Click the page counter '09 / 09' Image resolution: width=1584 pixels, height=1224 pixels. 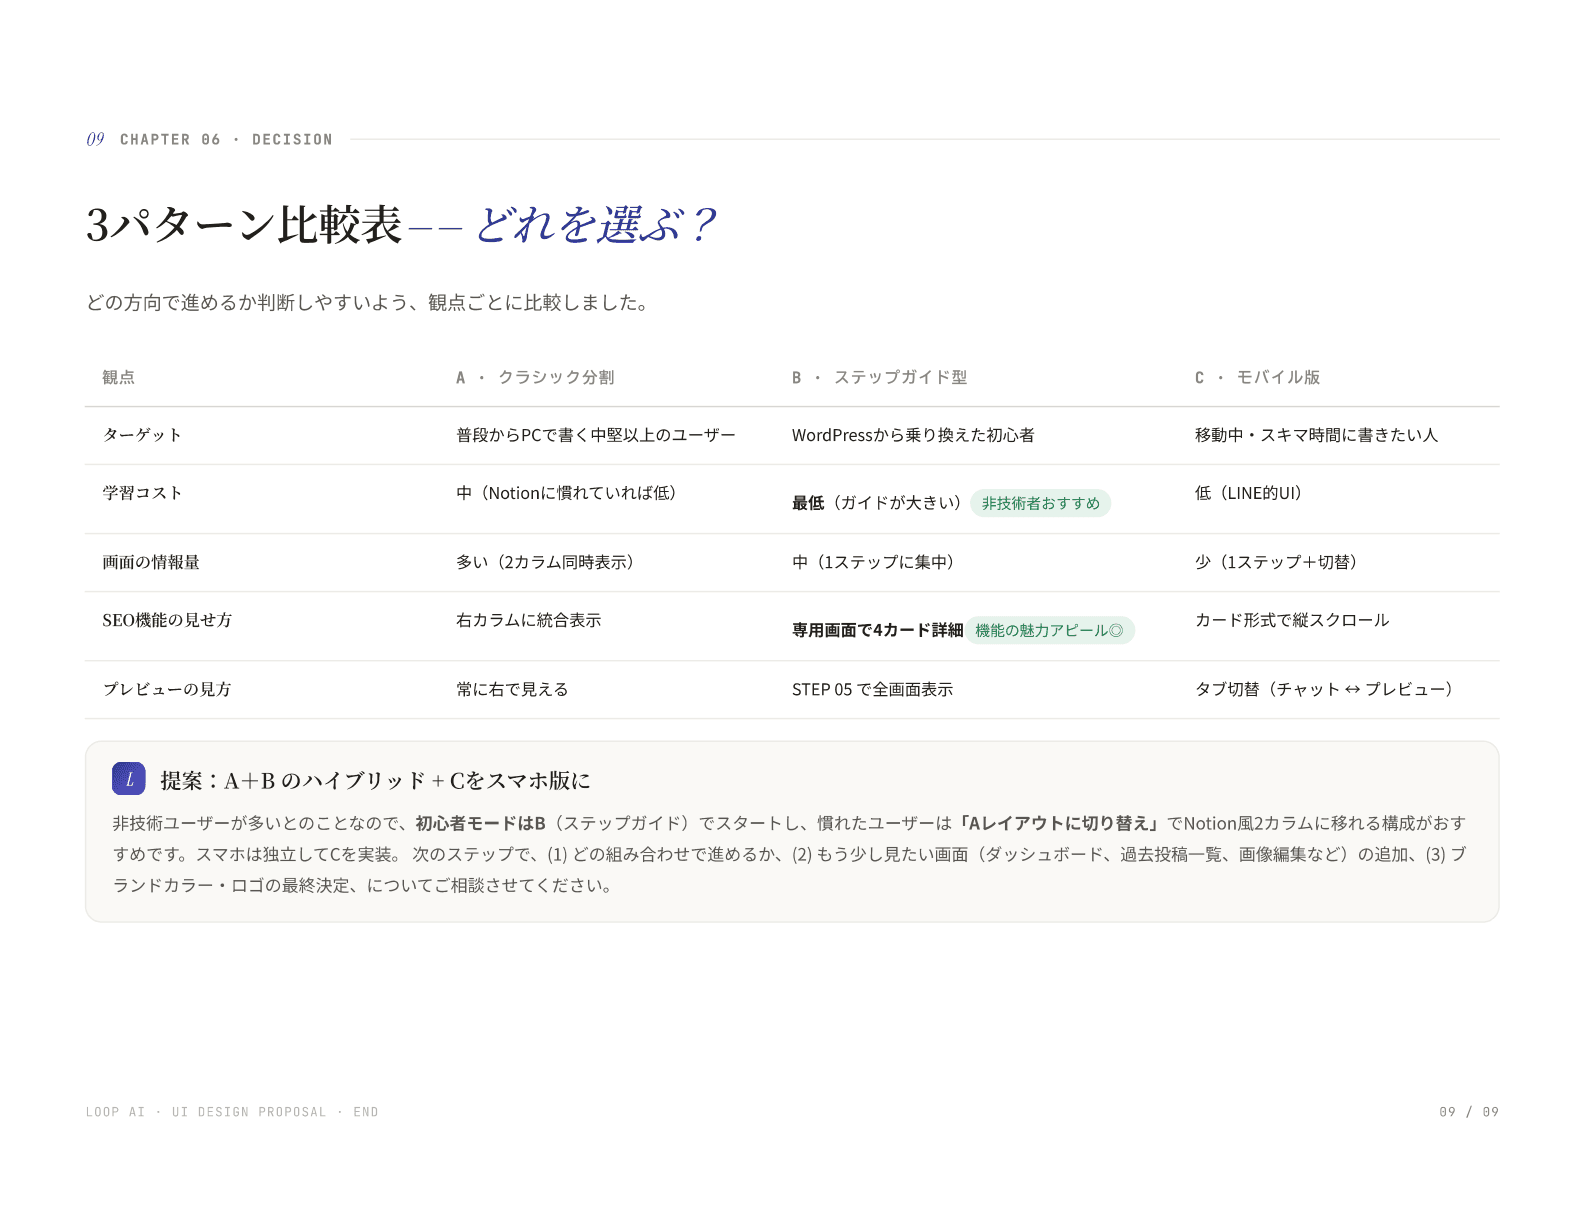pyautogui.click(x=1469, y=1112)
